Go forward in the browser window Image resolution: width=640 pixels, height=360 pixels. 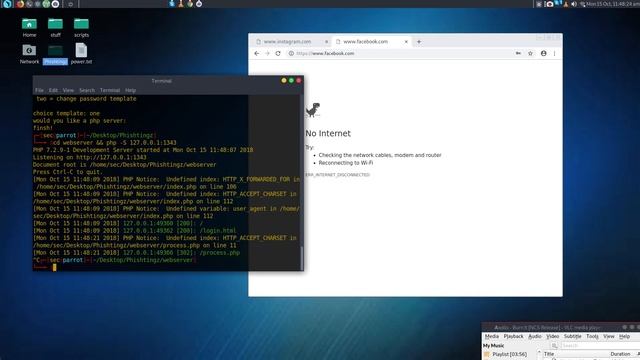pyautogui.click(x=267, y=53)
